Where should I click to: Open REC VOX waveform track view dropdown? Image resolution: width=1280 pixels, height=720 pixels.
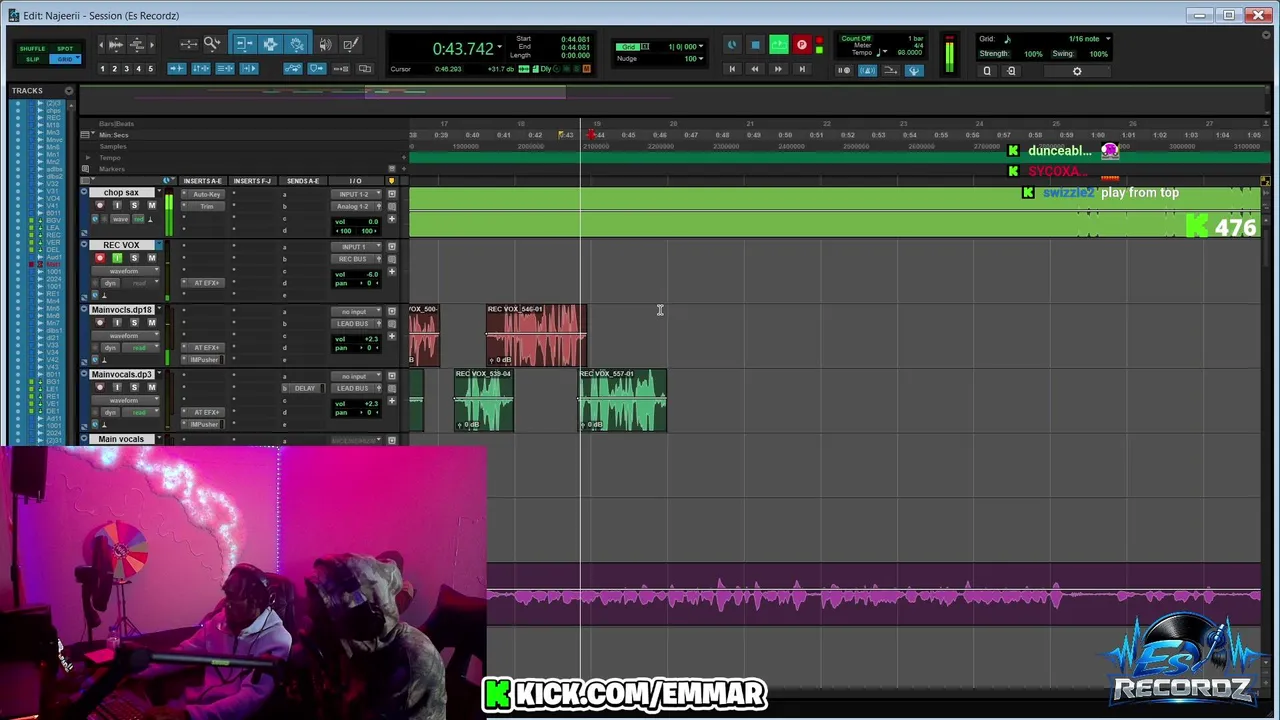point(125,271)
